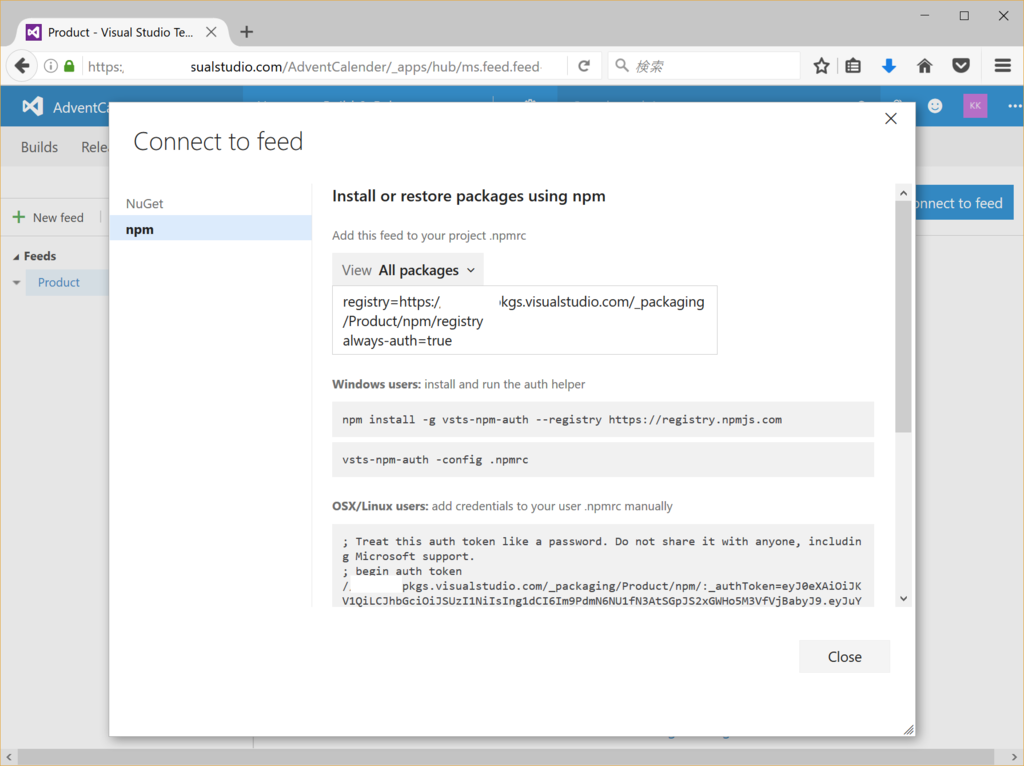Click vsts-npm-auth -config .npmrc command
The height and width of the screenshot is (766, 1024).
click(x=603, y=460)
